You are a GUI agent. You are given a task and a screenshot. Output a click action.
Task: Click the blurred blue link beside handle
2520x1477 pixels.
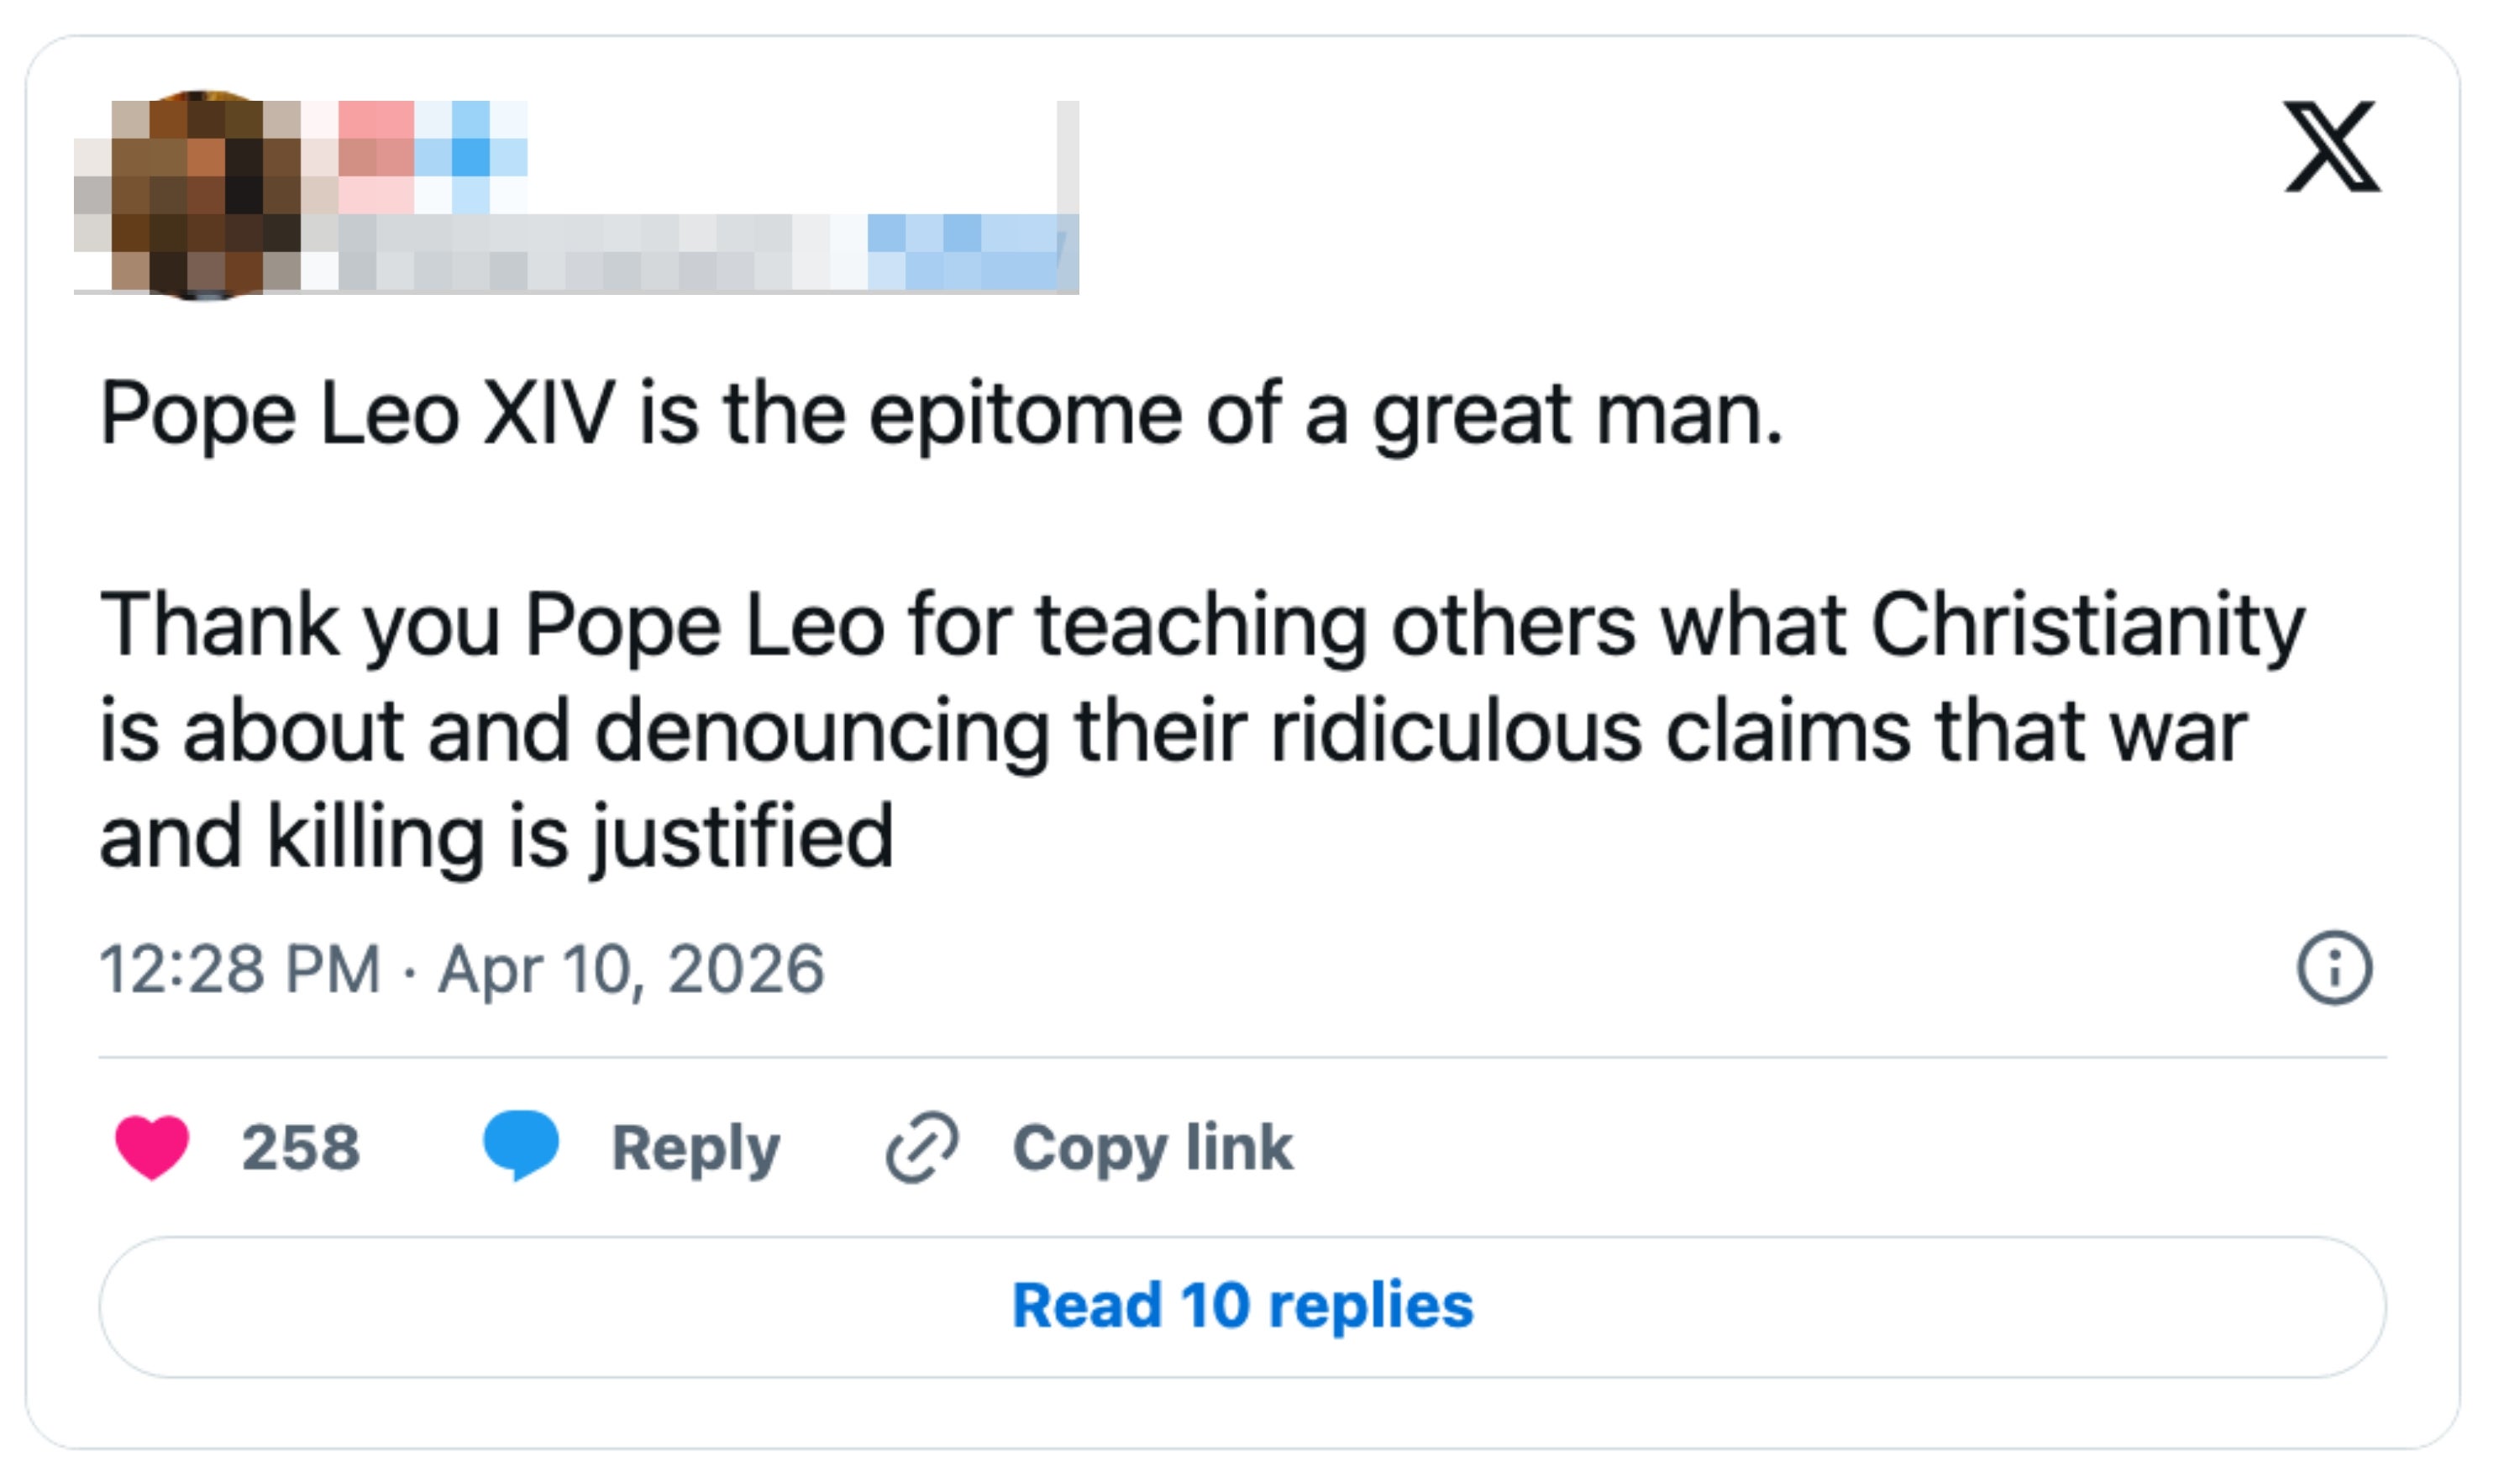click(965, 252)
